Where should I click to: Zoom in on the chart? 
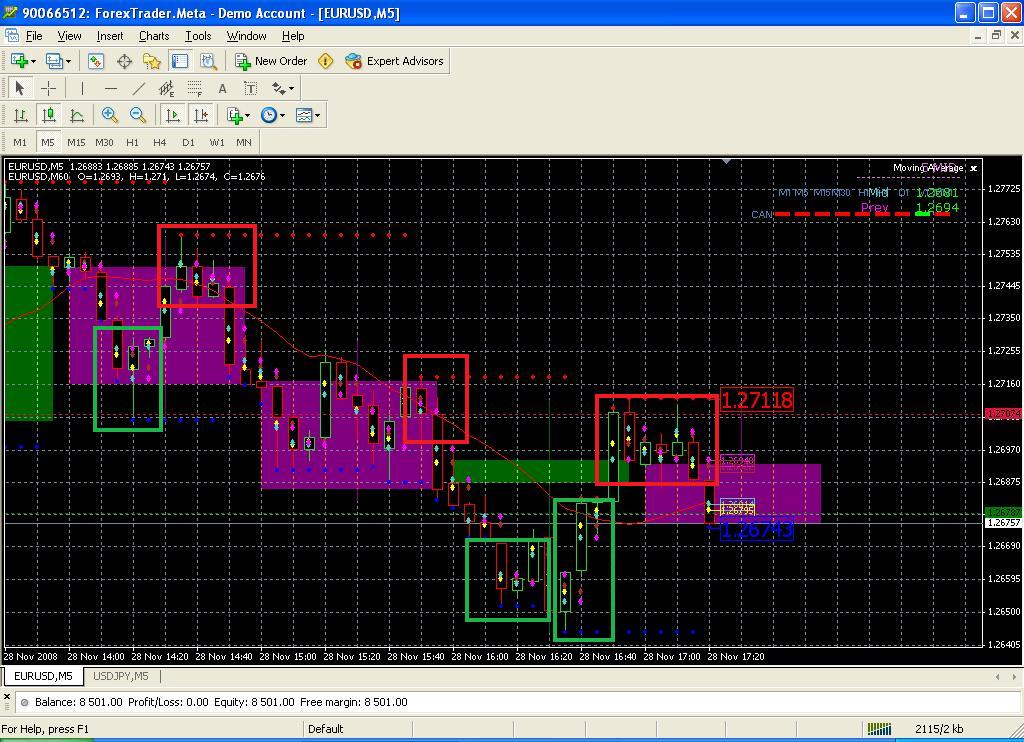110,115
